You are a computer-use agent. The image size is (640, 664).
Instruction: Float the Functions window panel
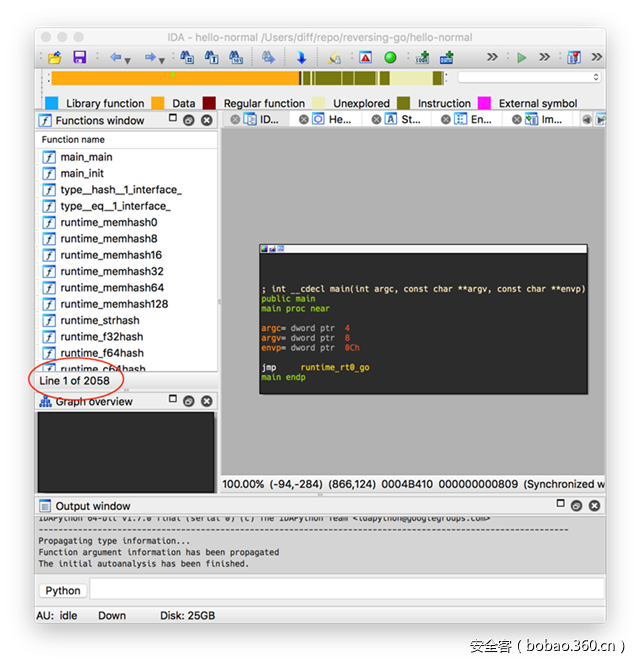pyautogui.click(x=188, y=120)
